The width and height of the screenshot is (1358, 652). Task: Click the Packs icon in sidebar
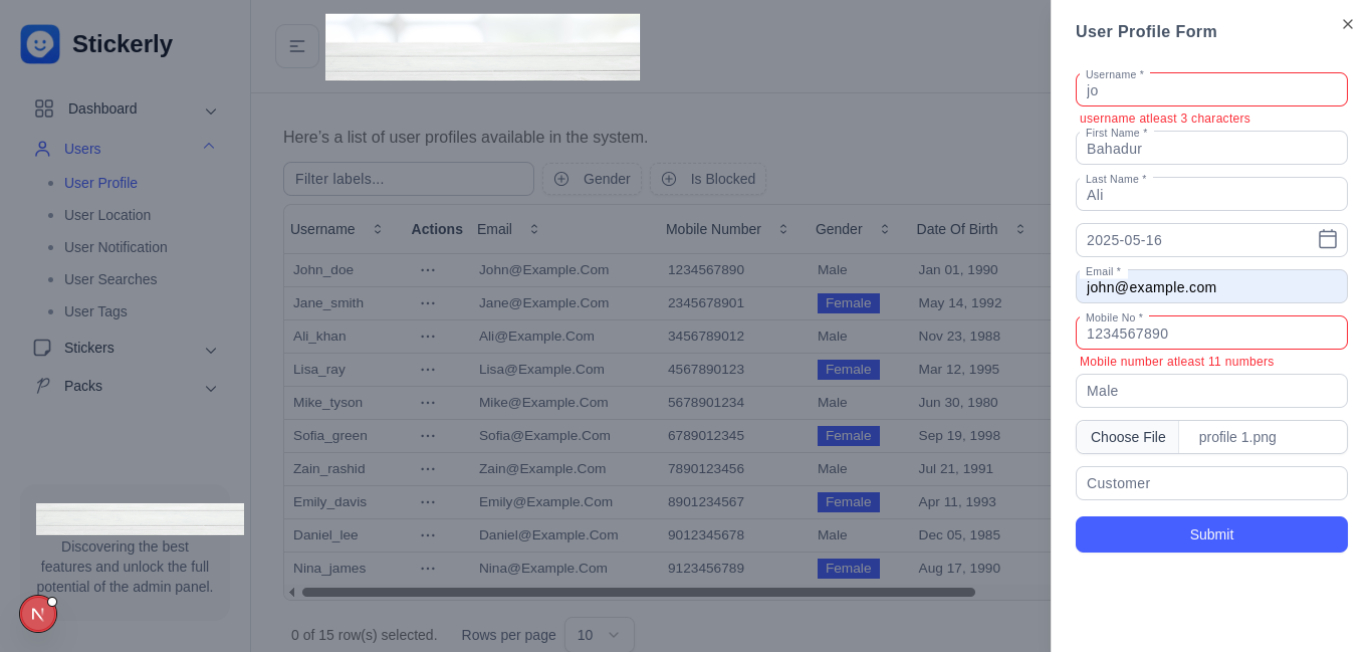[x=43, y=386]
